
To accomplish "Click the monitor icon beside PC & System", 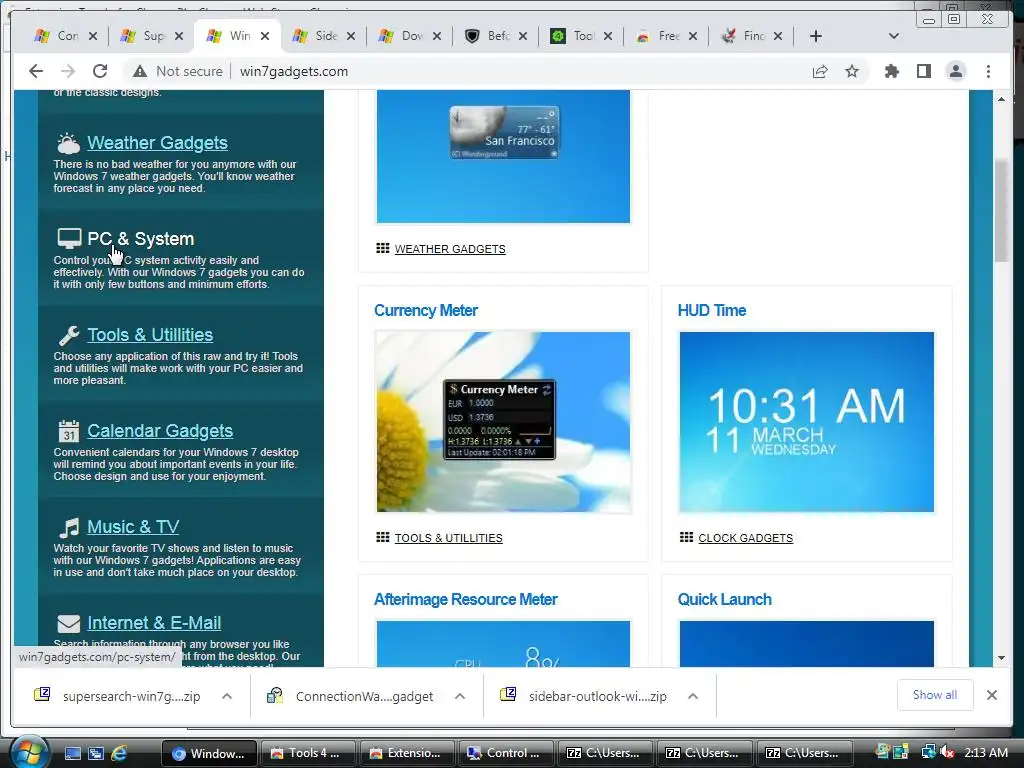I will (69, 238).
